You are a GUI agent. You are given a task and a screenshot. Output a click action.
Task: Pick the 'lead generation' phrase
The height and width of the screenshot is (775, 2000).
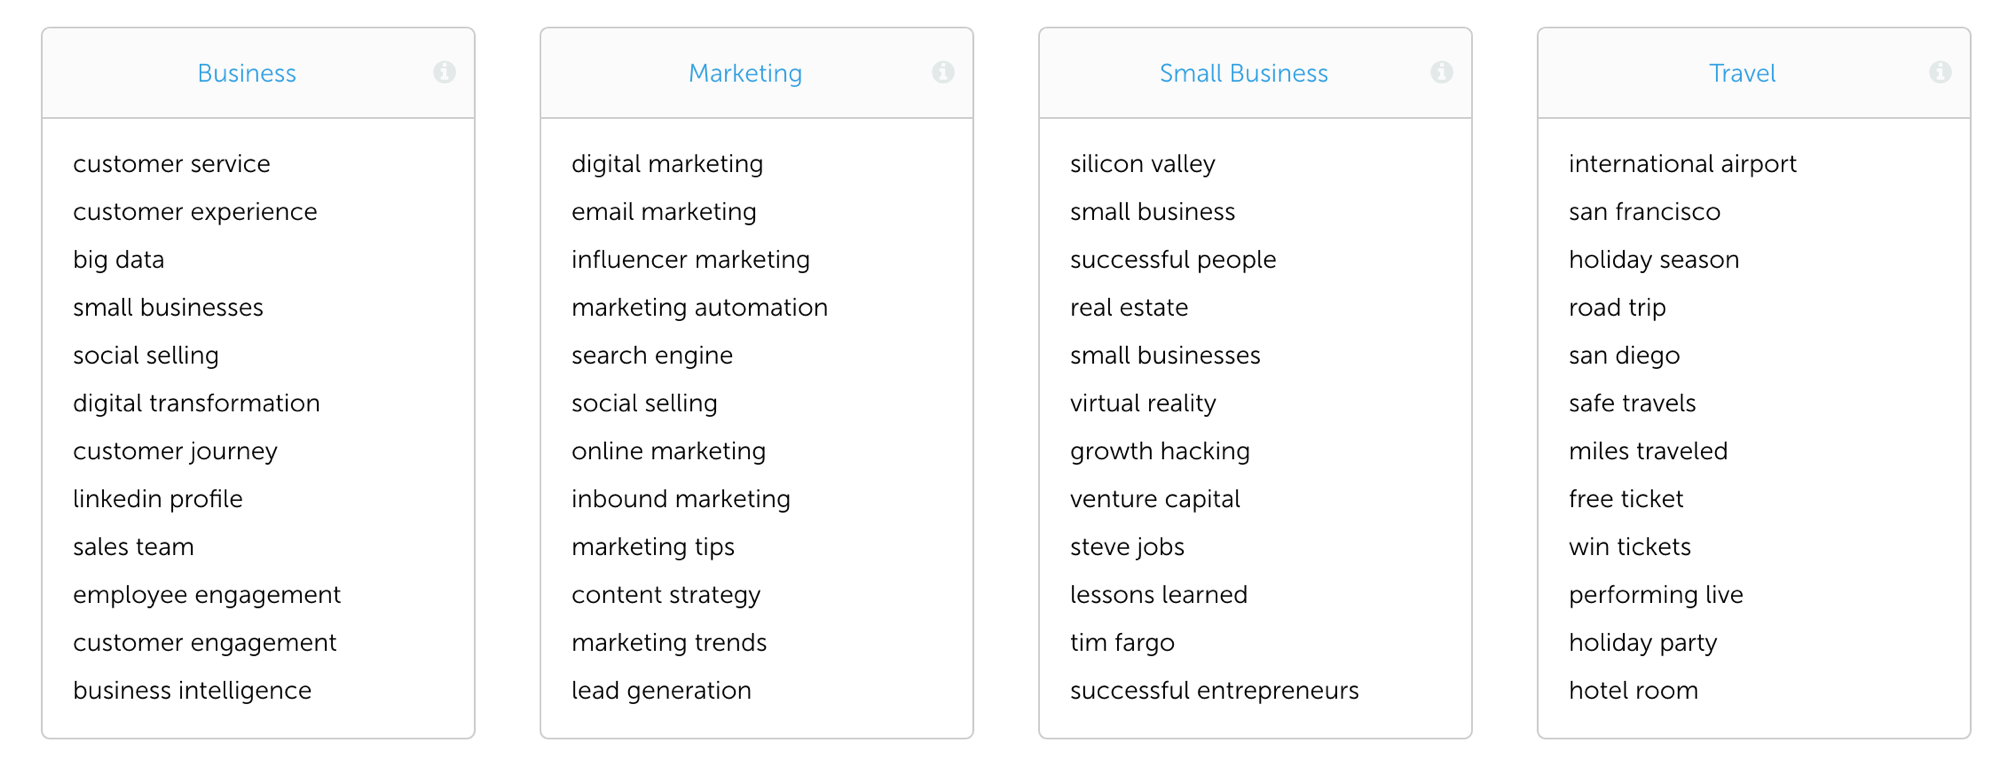pyautogui.click(x=661, y=691)
